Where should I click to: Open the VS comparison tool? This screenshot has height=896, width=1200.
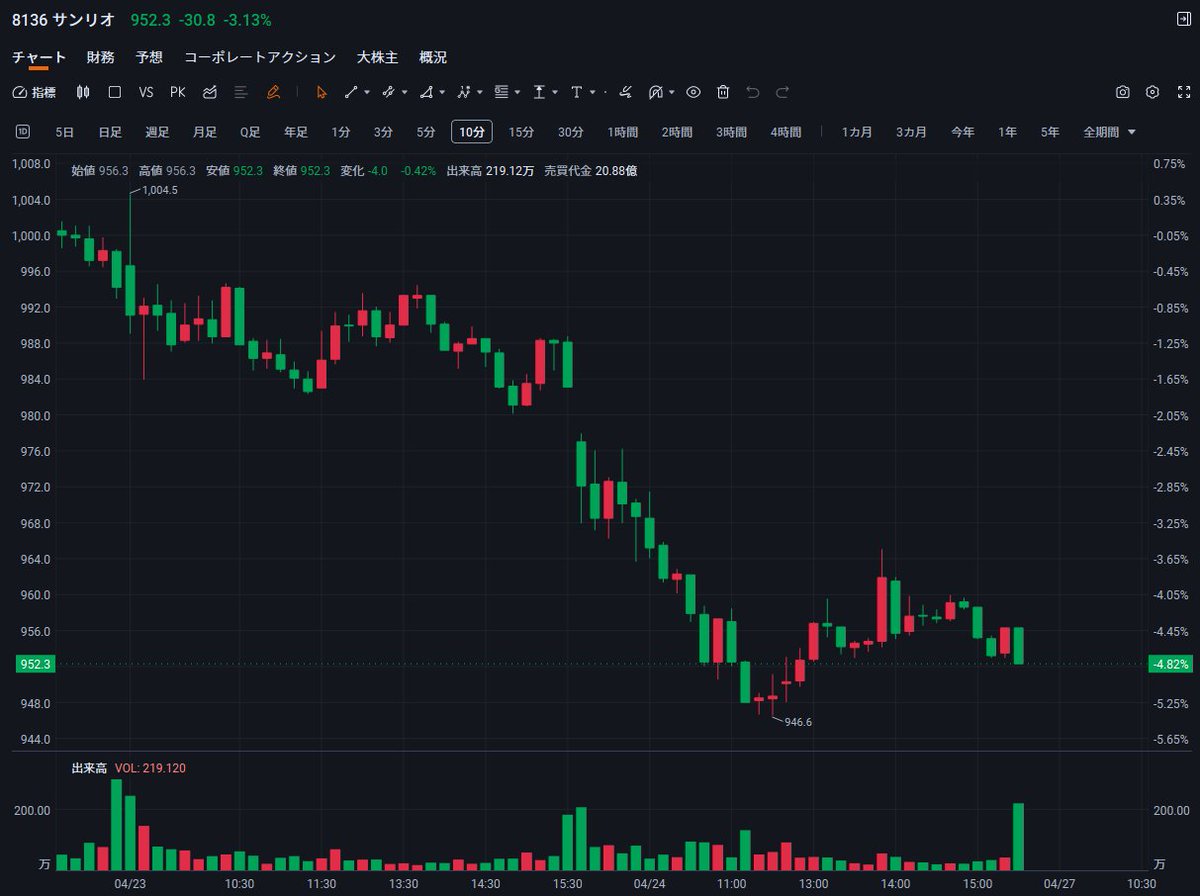tap(146, 92)
